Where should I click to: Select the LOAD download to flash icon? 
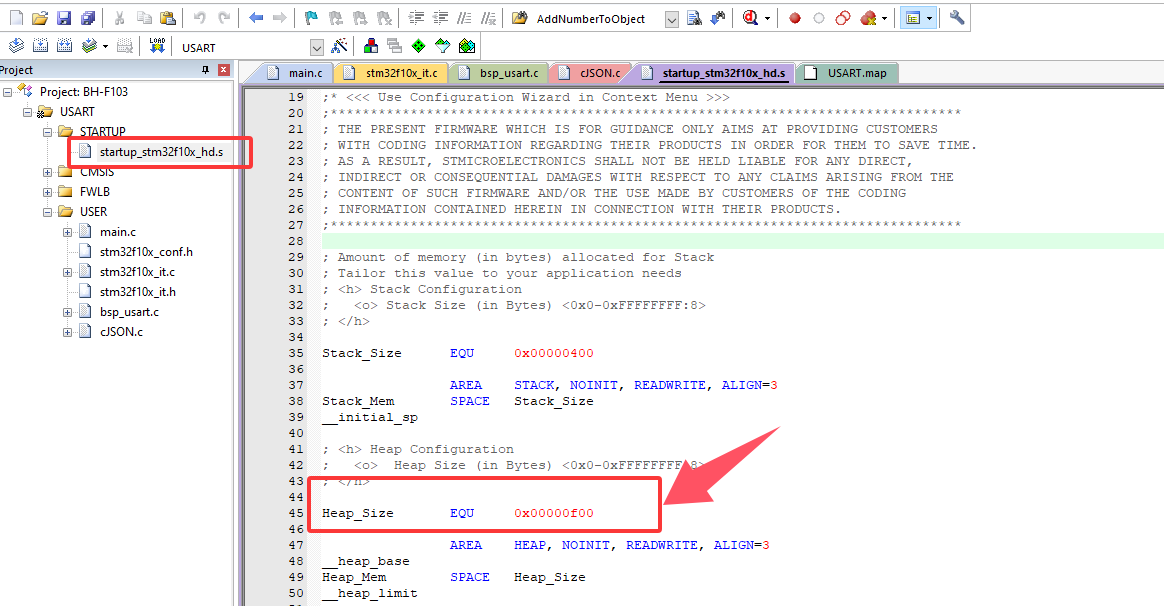pos(158,45)
